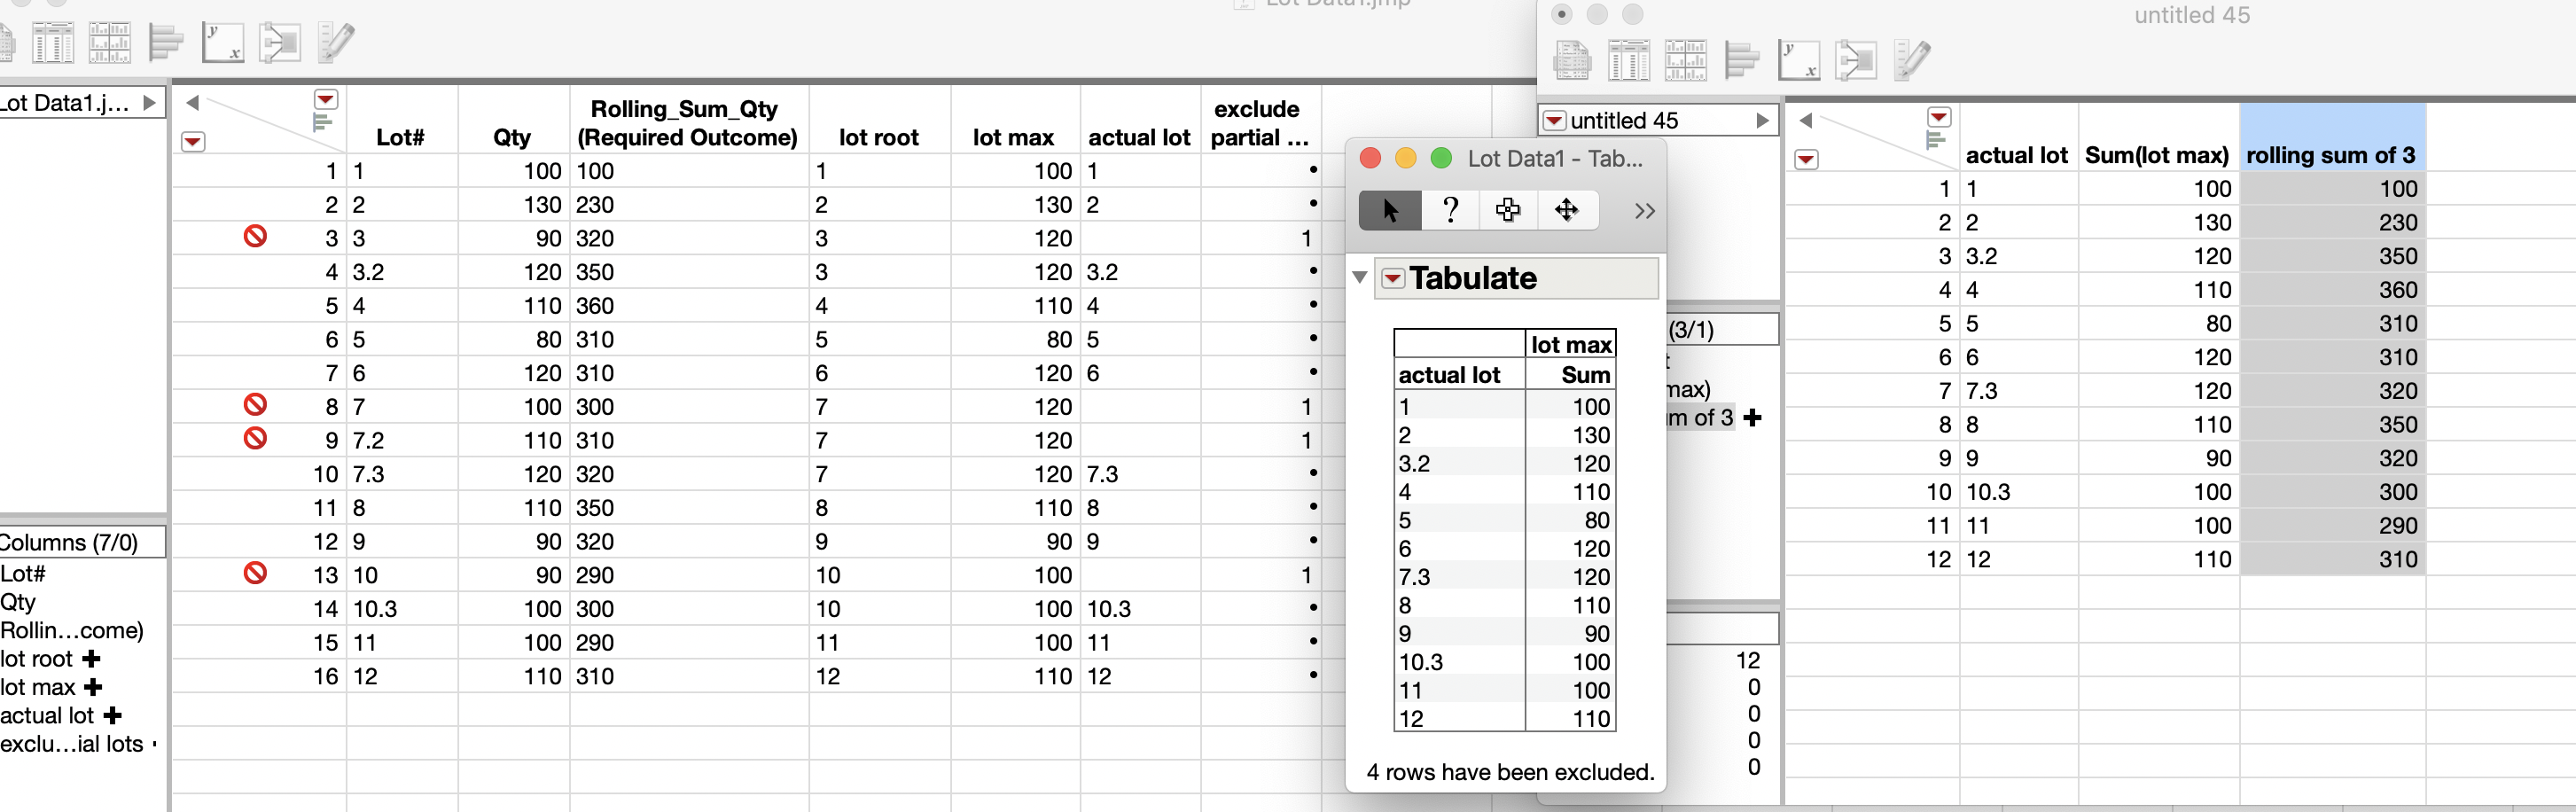This screenshot has width=2576, height=812.
Task: Click Fit Y by X icon in untitled 45 toolbar
Action: 1798,61
